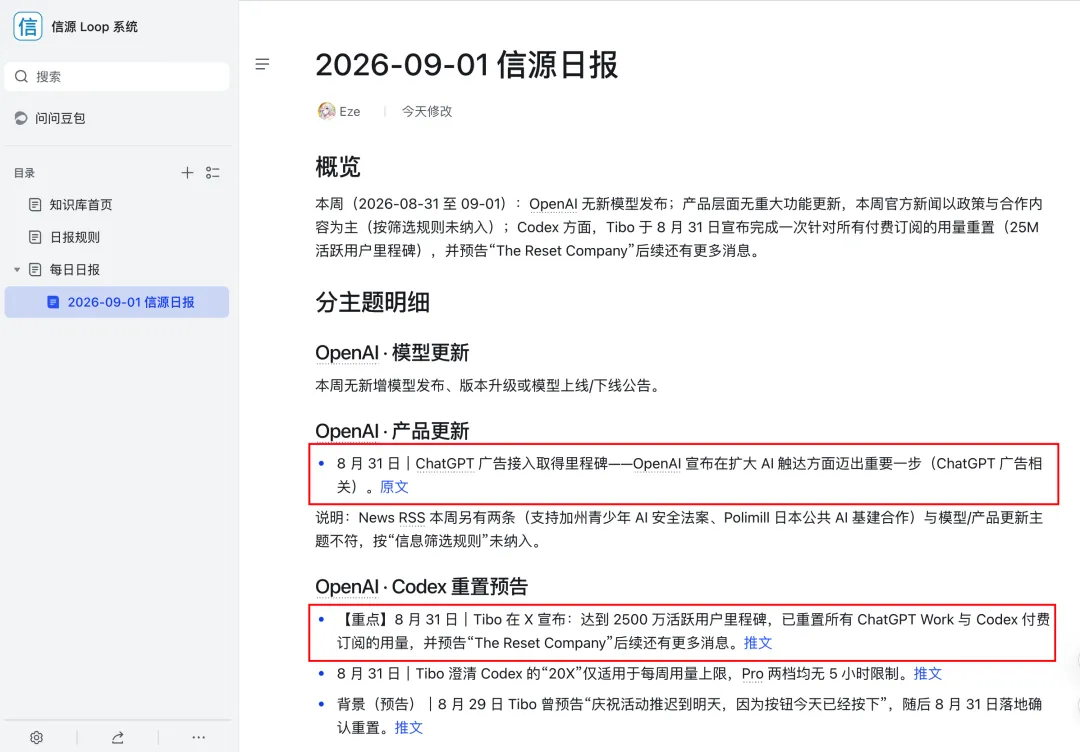Image resolution: width=1080 pixels, height=752 pixels.
Task: Click the magnifier icon in search box
Action: point(21,76)
